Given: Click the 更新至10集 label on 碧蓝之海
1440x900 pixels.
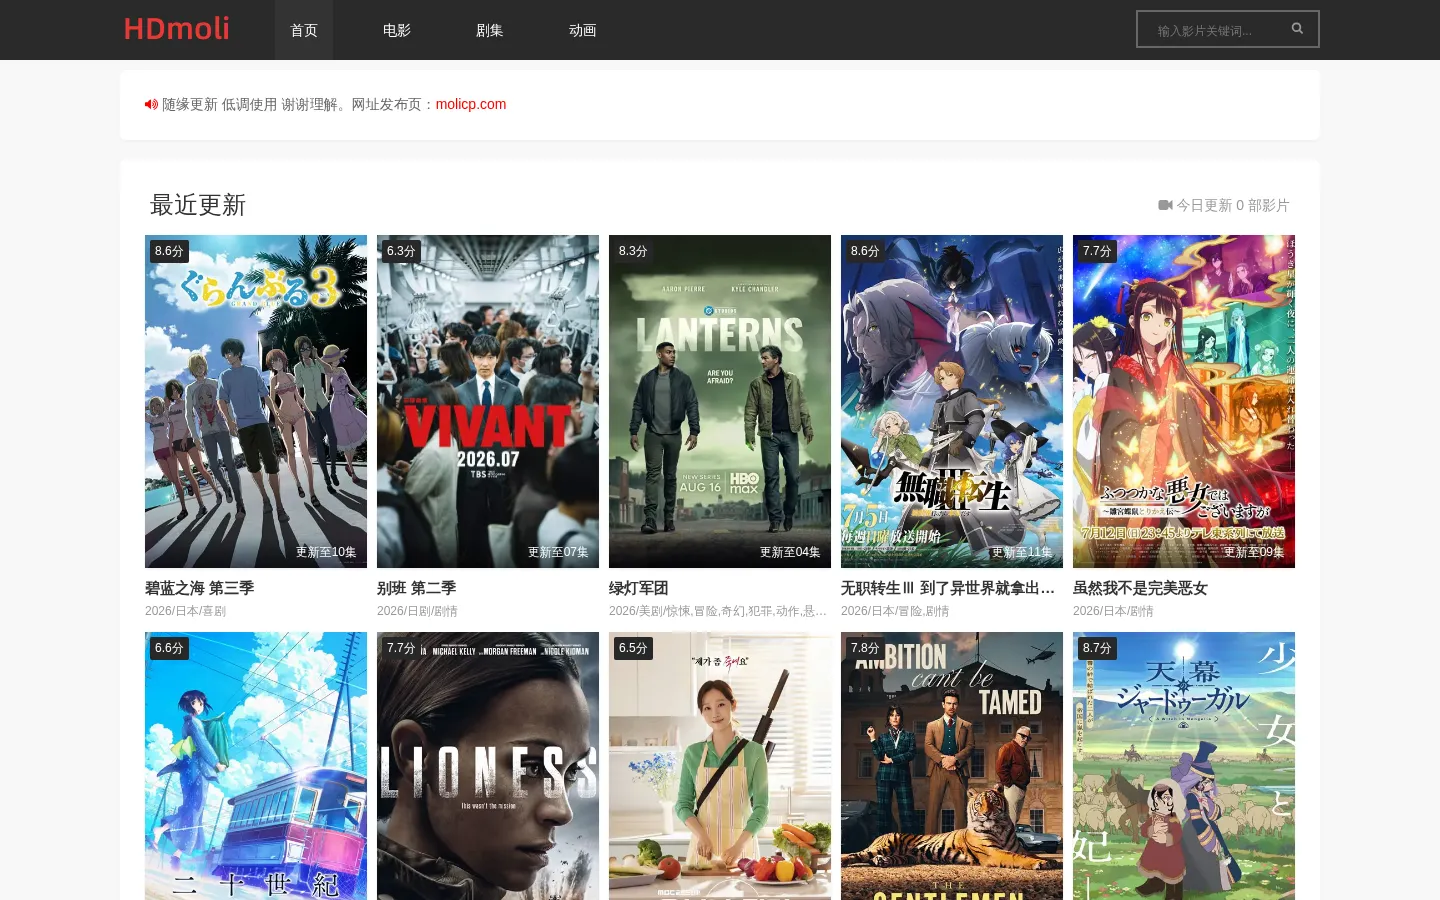Looking at the screenshot, I should pos(326,552).
